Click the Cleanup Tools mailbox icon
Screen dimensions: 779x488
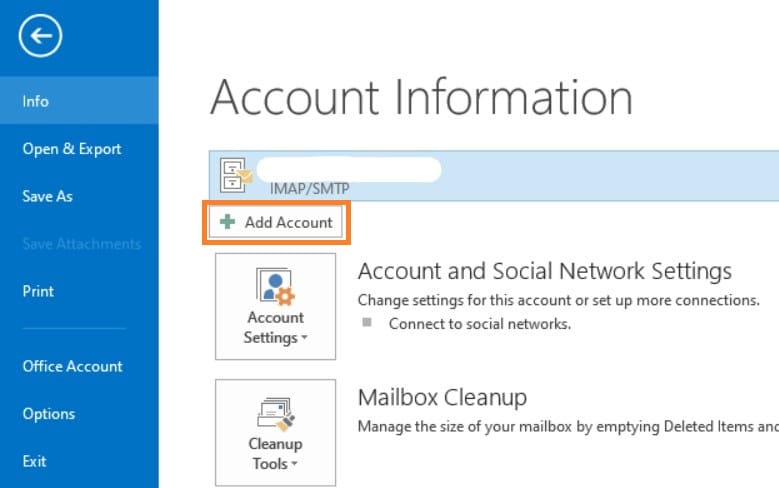pyautogui.click(x=275, y=414)
